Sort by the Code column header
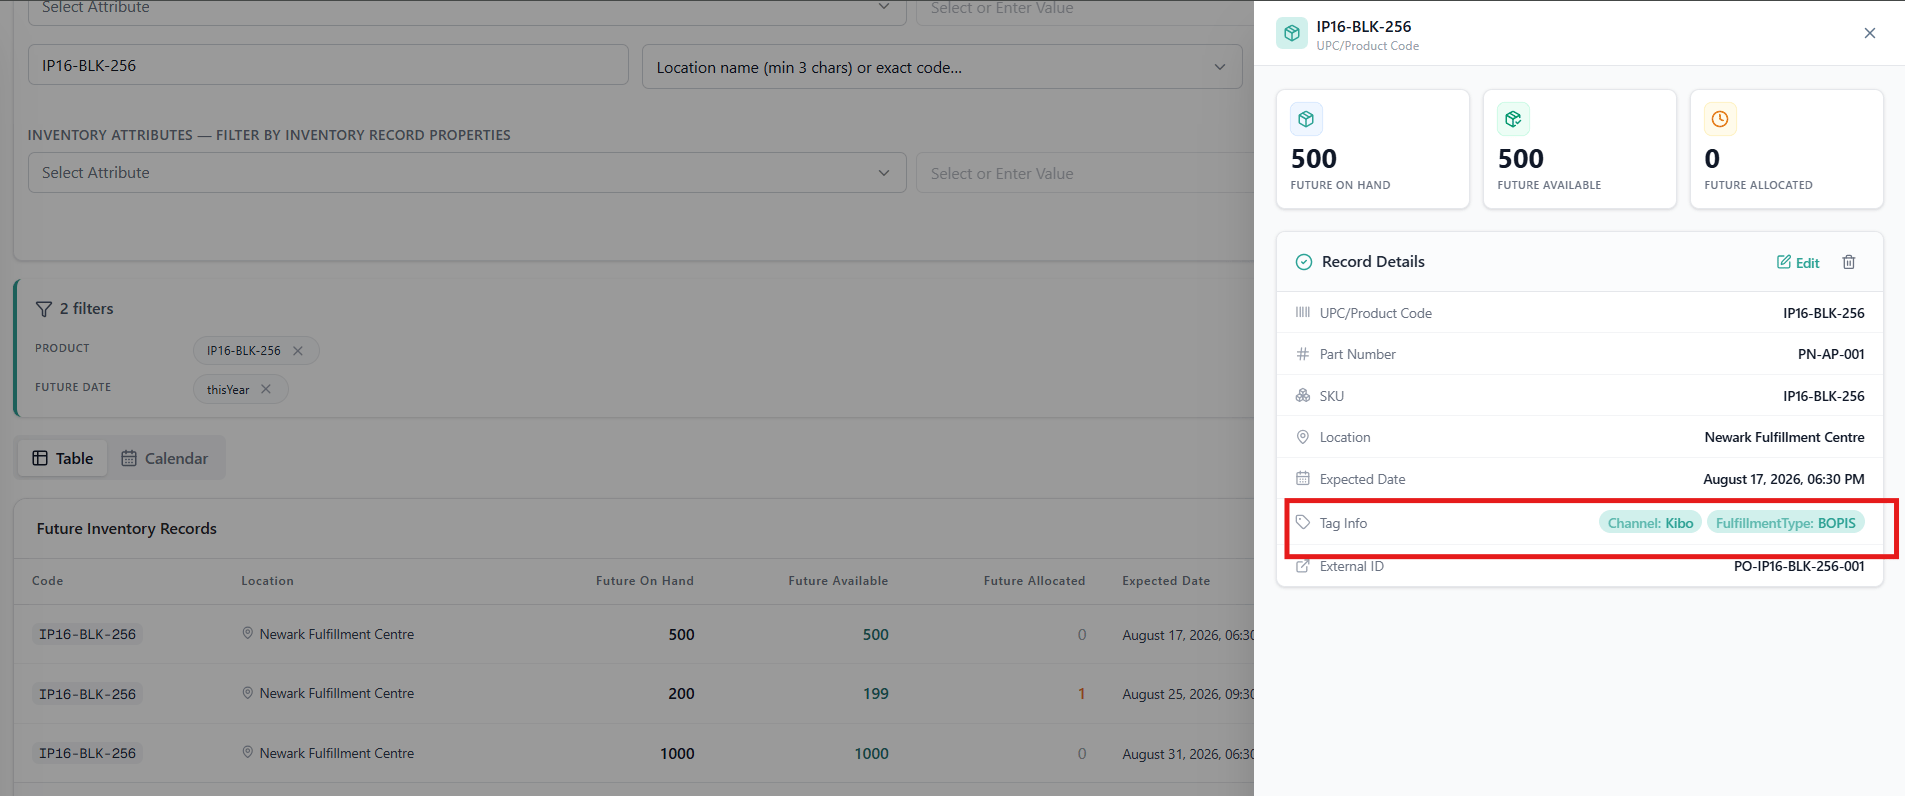The image size is (1905, 796). pos(47,581)
